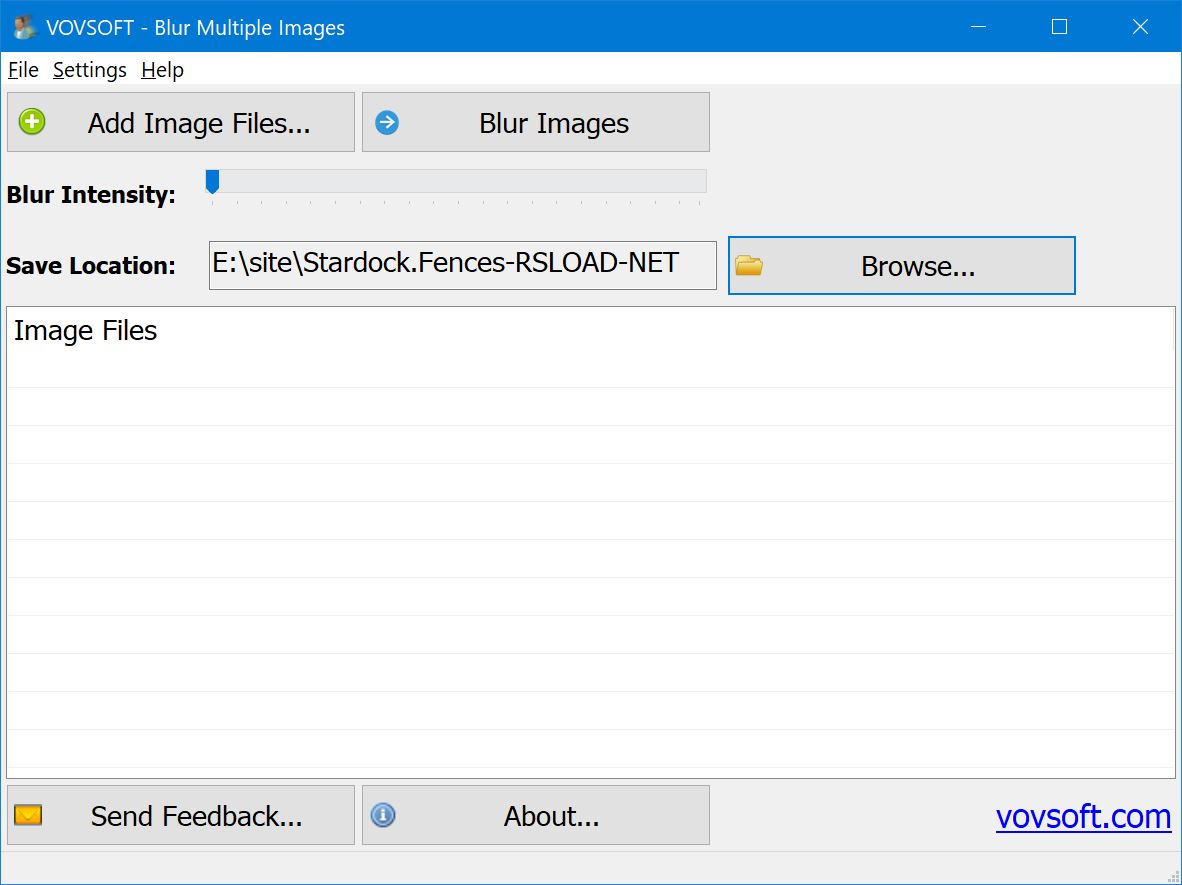Click the Add Image Files button label
Viewport: 1182px width, 885px height.
pyautogui.click(x=199, y=123)
